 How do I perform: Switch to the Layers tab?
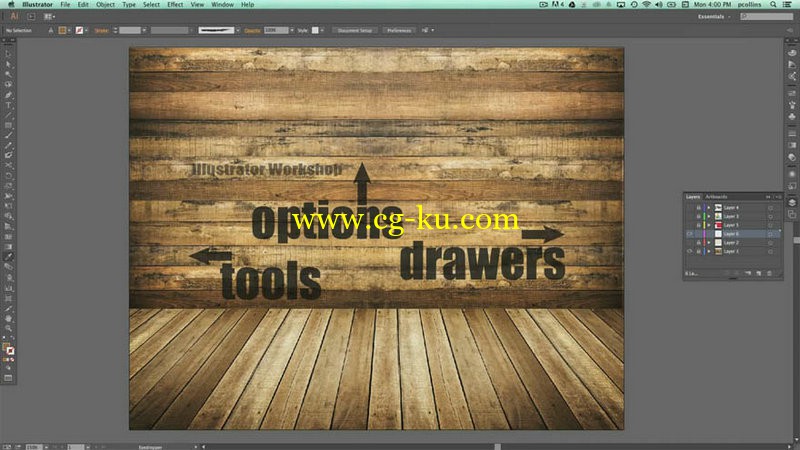(x=692, y=196)
